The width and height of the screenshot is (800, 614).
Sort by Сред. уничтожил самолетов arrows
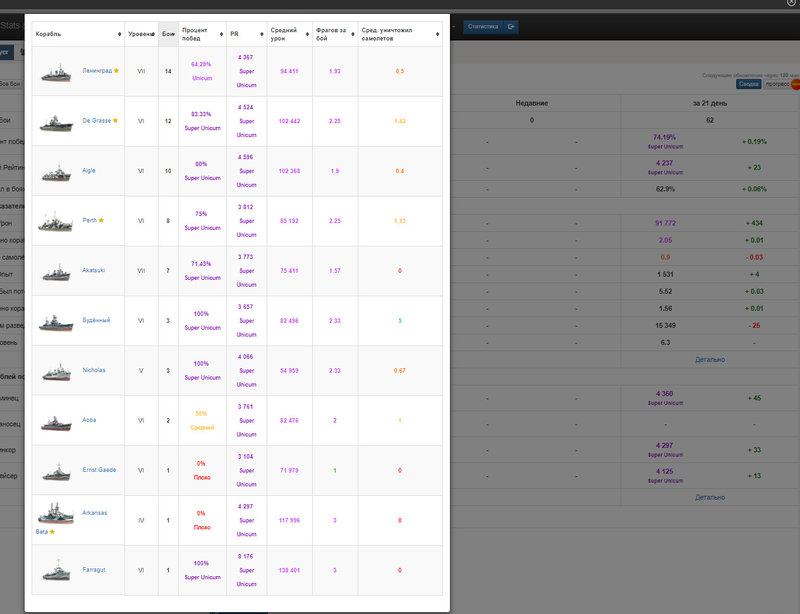437,34
